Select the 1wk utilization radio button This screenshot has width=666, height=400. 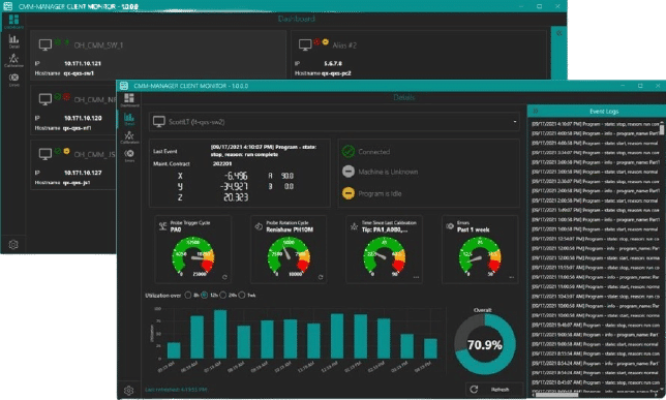[242, 295]
